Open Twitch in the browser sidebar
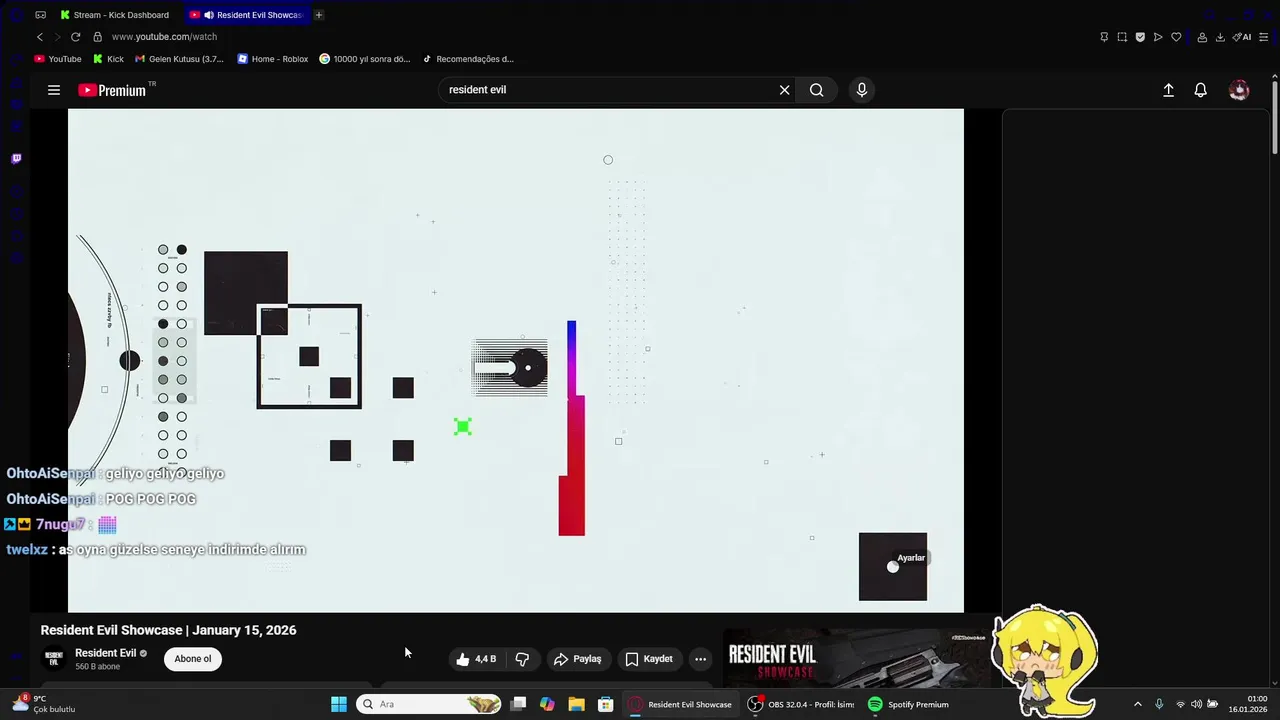Image resolution: width=1280 pixels, height=720 pixels. (16, 158)
